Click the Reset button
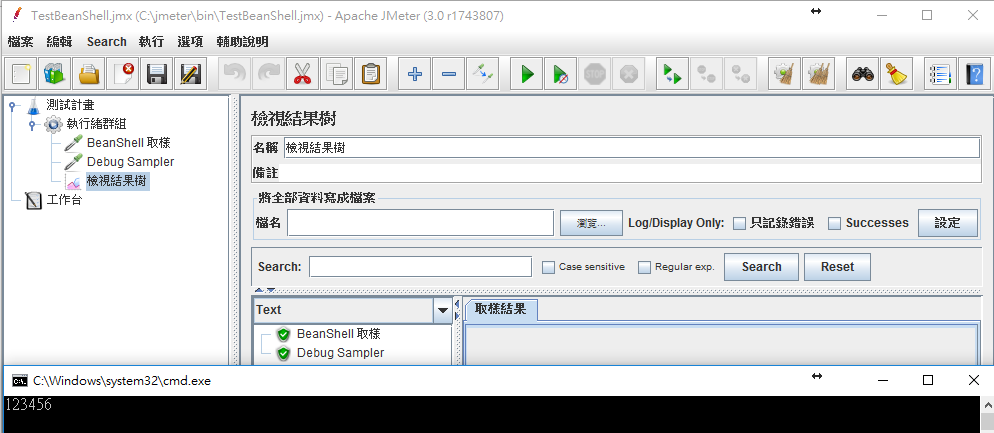Screen dimensions: 994x433 (x=837, y=267)
